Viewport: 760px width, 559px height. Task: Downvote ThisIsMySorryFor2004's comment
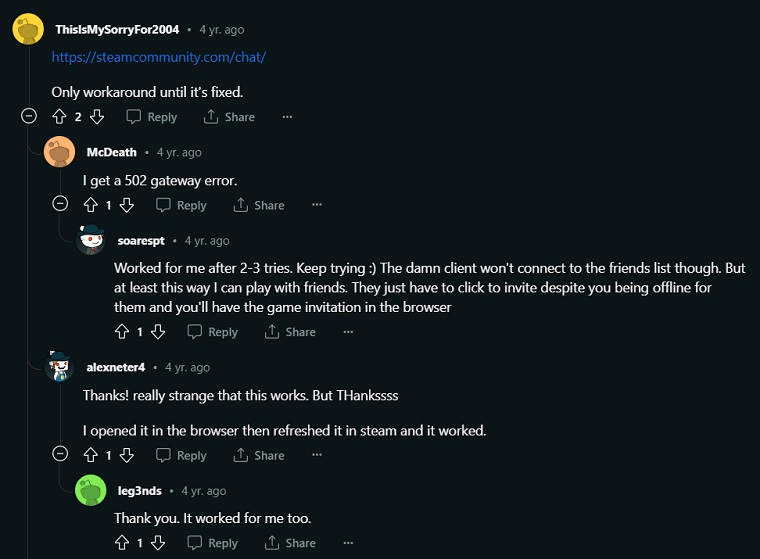(97, 117)
